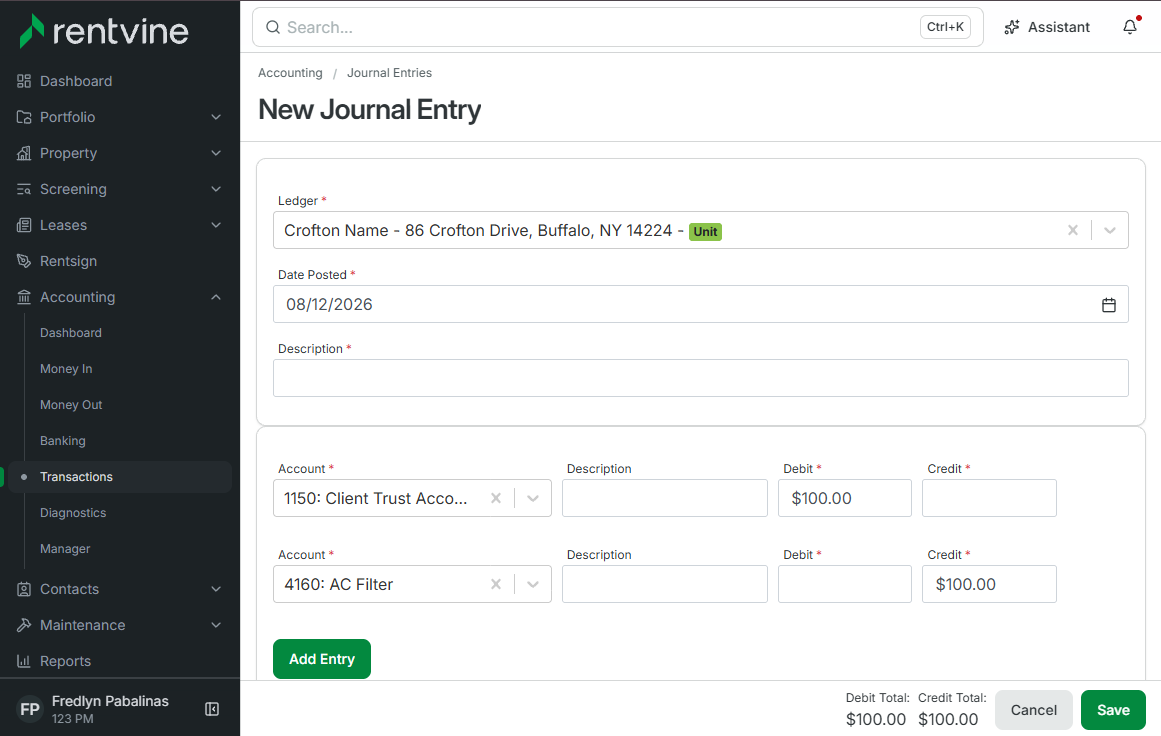Click the Accounting bank icon
The width and height of the screenshot is (1161, 736).
point(24,297)
